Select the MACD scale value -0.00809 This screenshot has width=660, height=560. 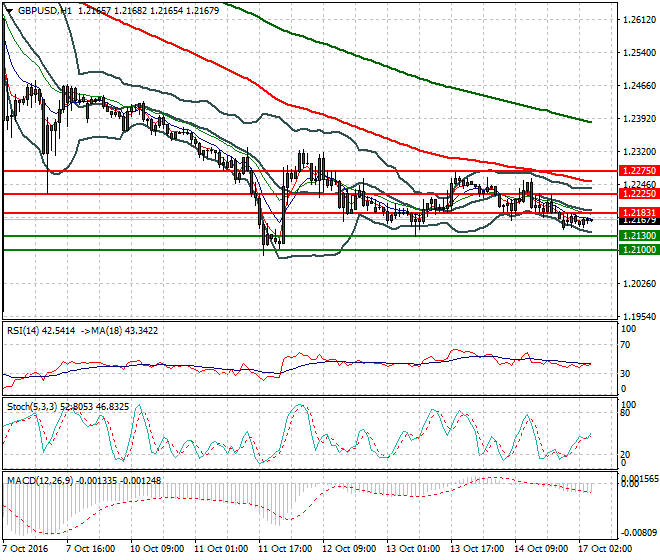(639, 533)
